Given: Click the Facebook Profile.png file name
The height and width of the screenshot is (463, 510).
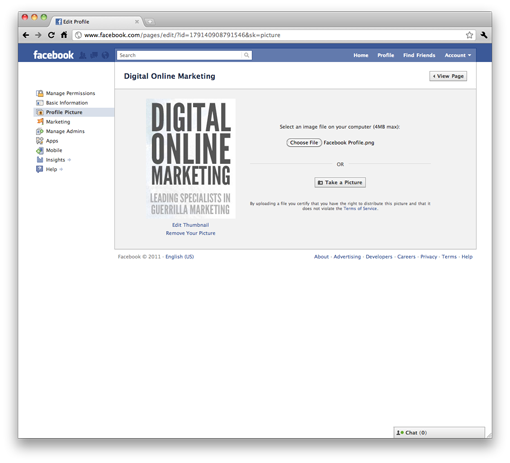Looking at the screenshot, I should click(x=349, y=143).
